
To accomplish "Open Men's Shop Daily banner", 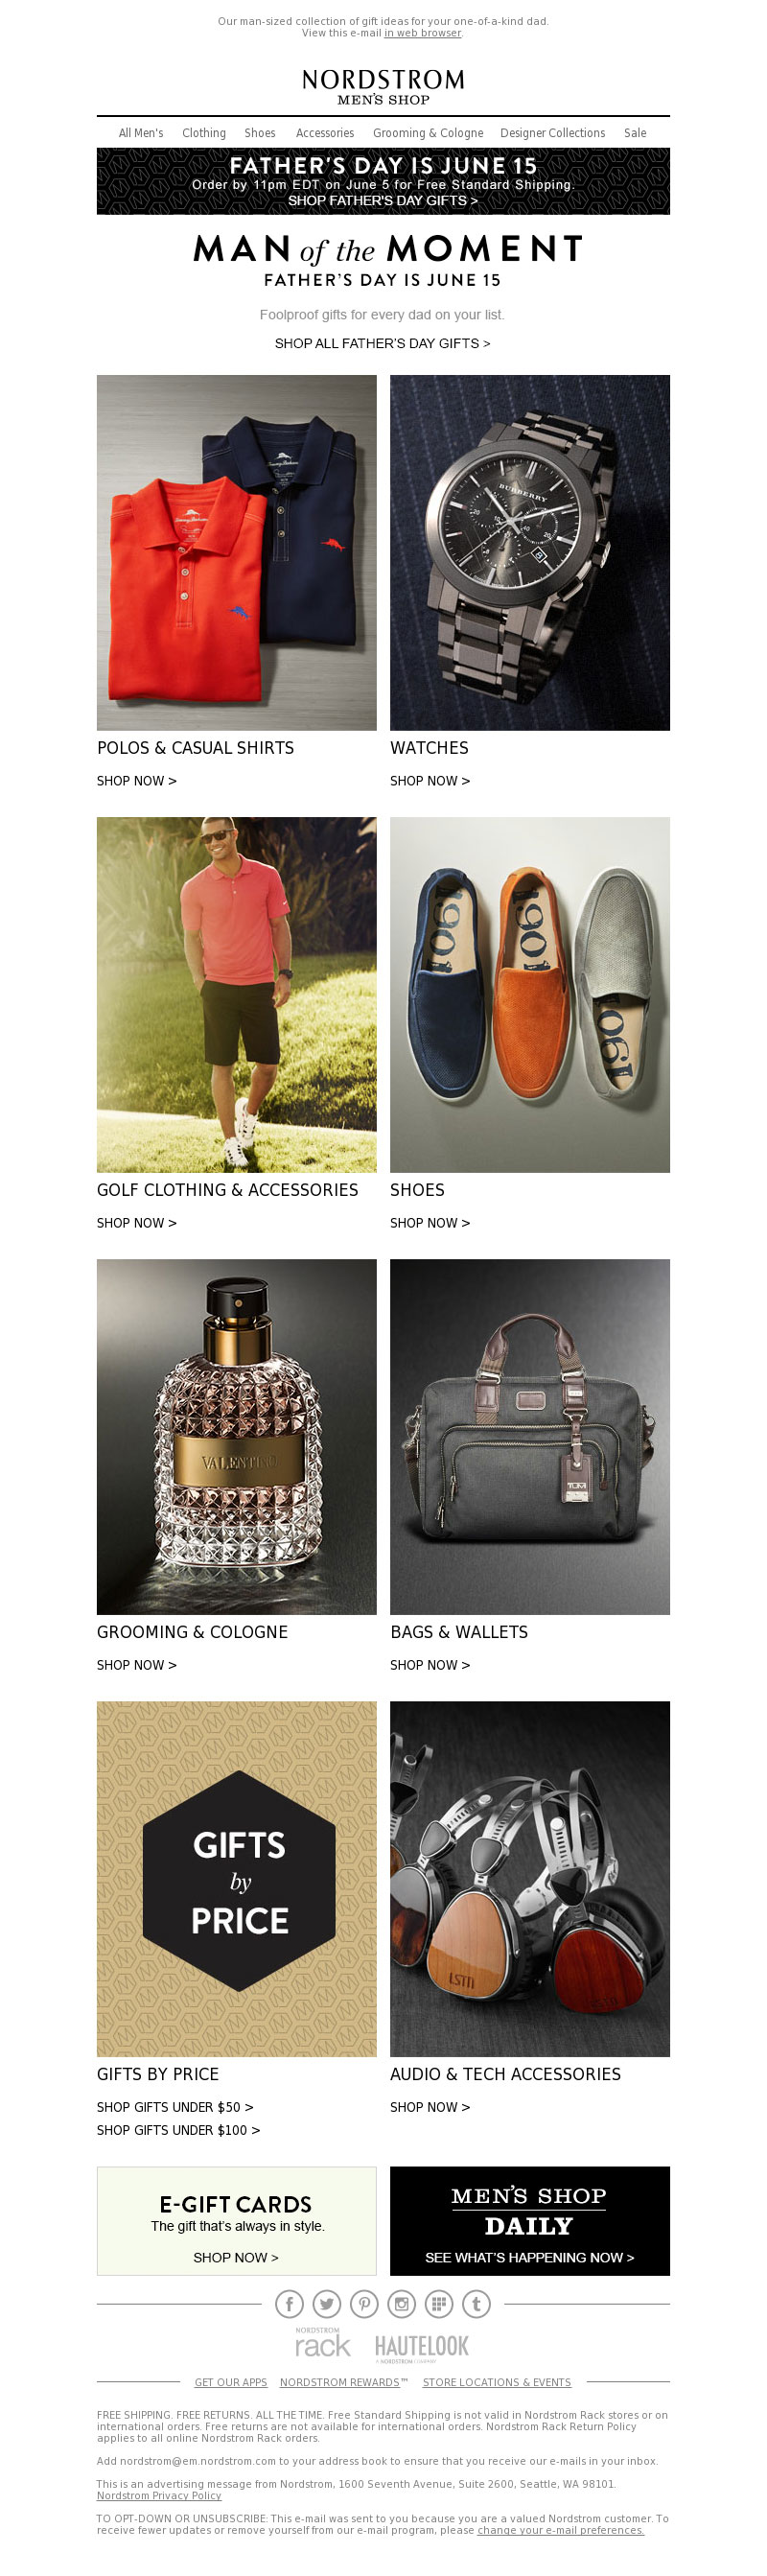I will 530,2221.
